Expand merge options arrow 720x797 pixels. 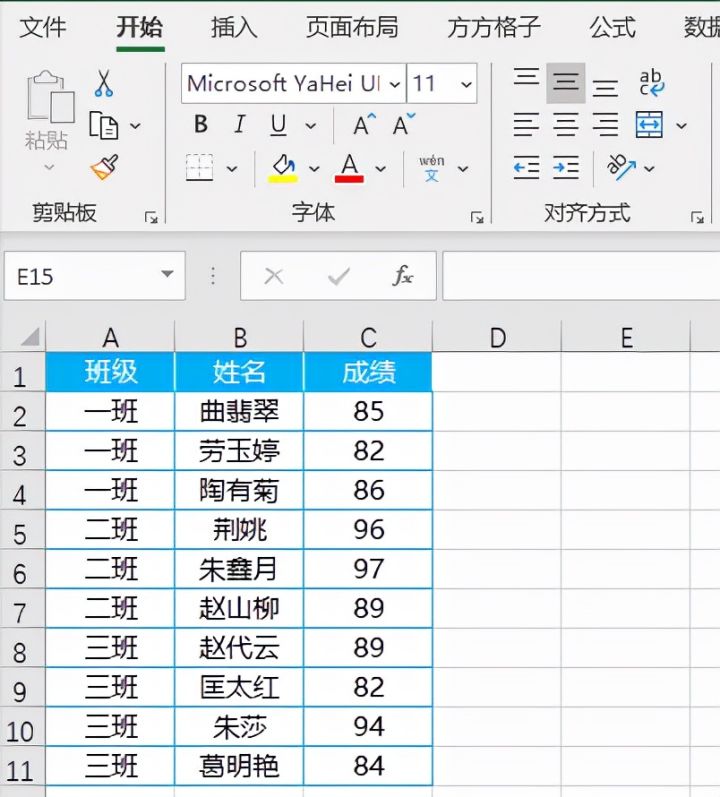point(681,126)
